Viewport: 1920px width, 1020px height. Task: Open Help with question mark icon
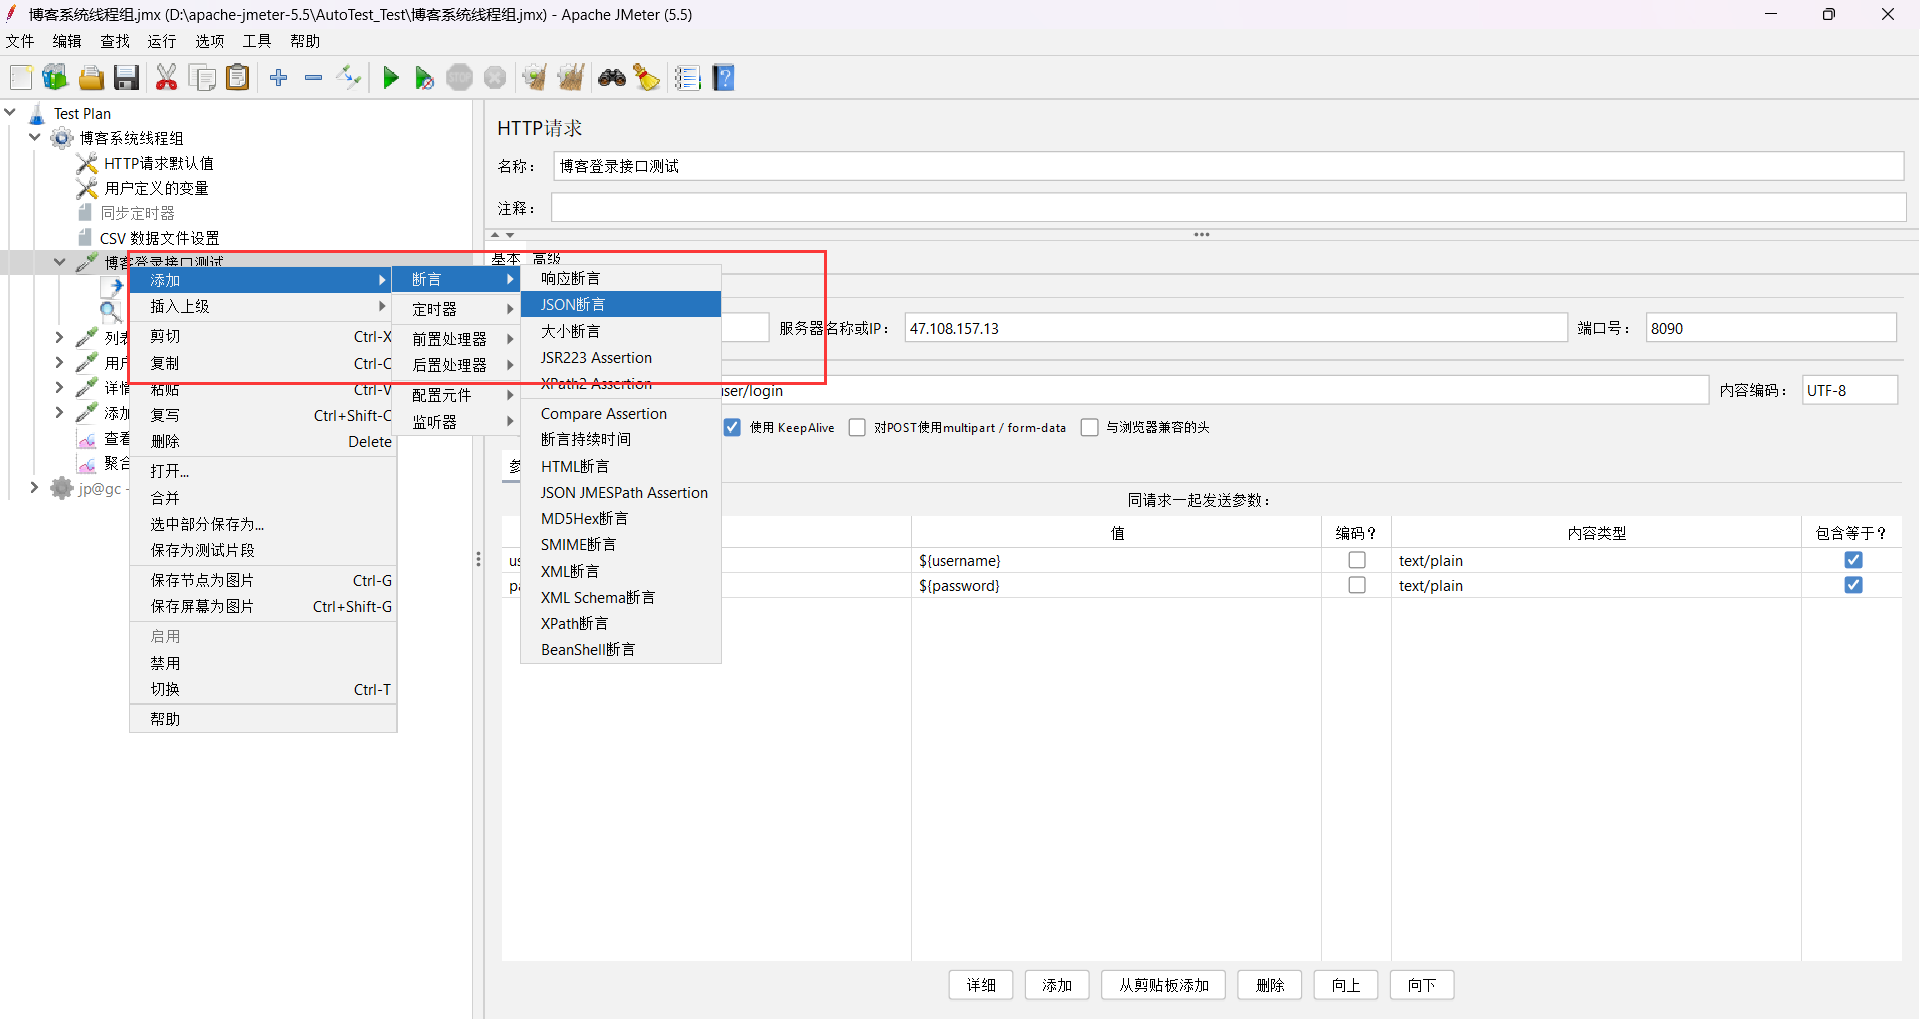pos(724,78)
